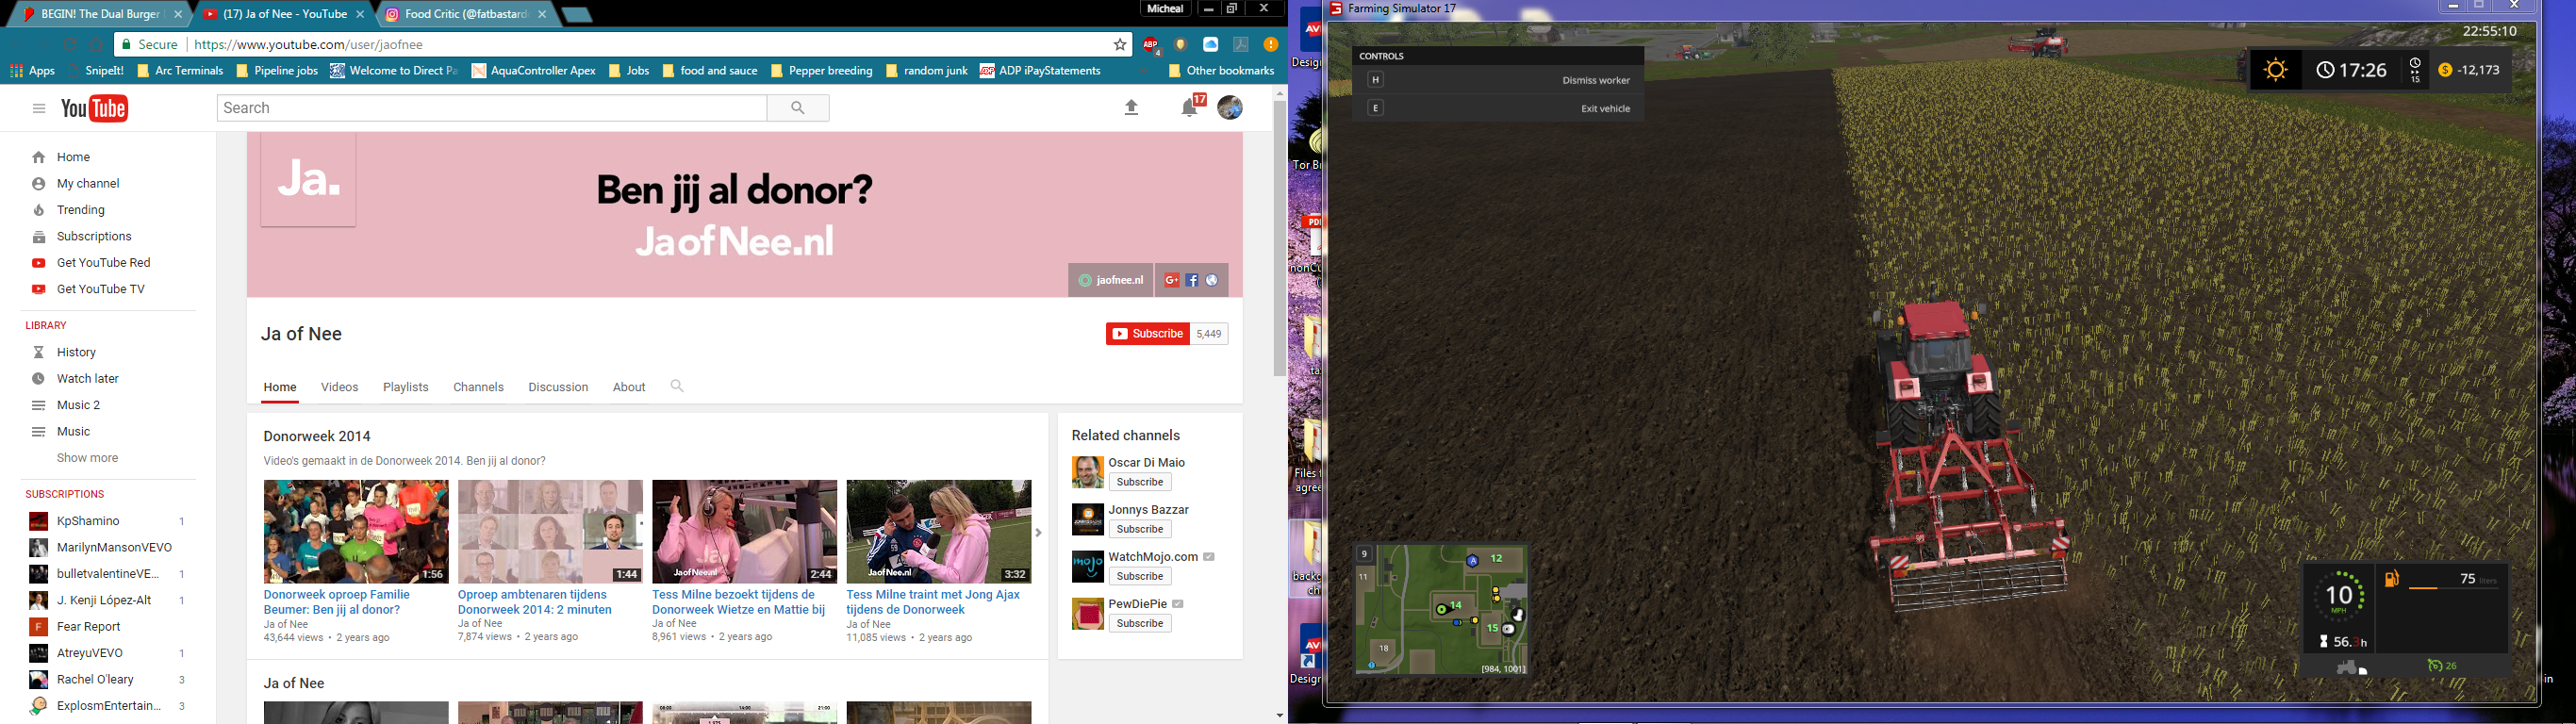
Task: Open the Pipeline jobs bookmark folder
Action: point(277,71)
